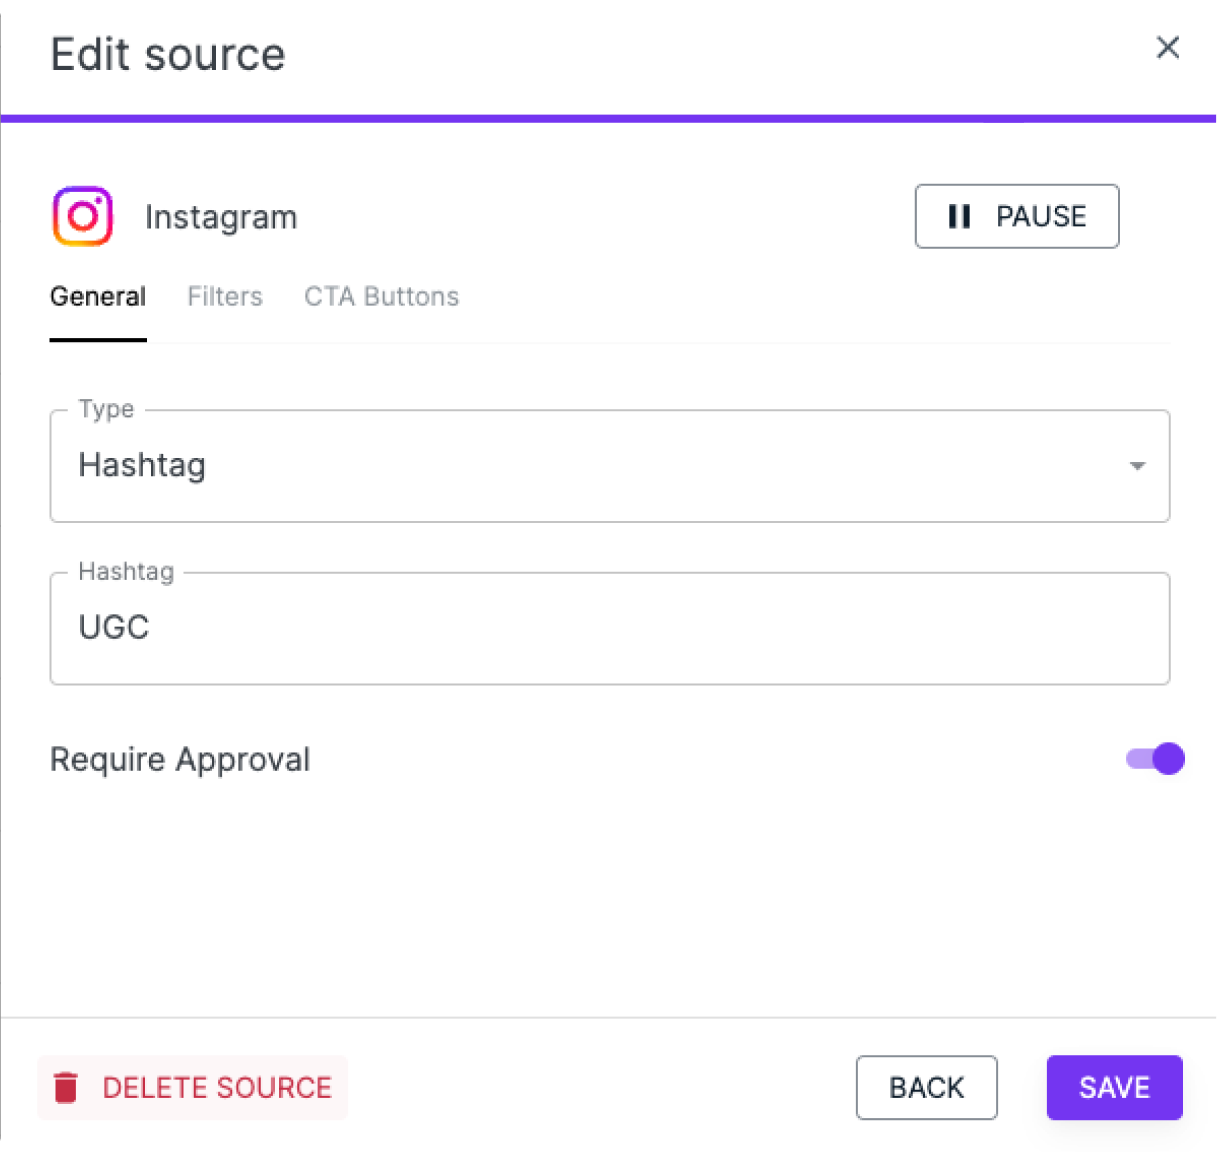
Task: Expand the Type dropdown arrow
Action: pos(1137,466)
